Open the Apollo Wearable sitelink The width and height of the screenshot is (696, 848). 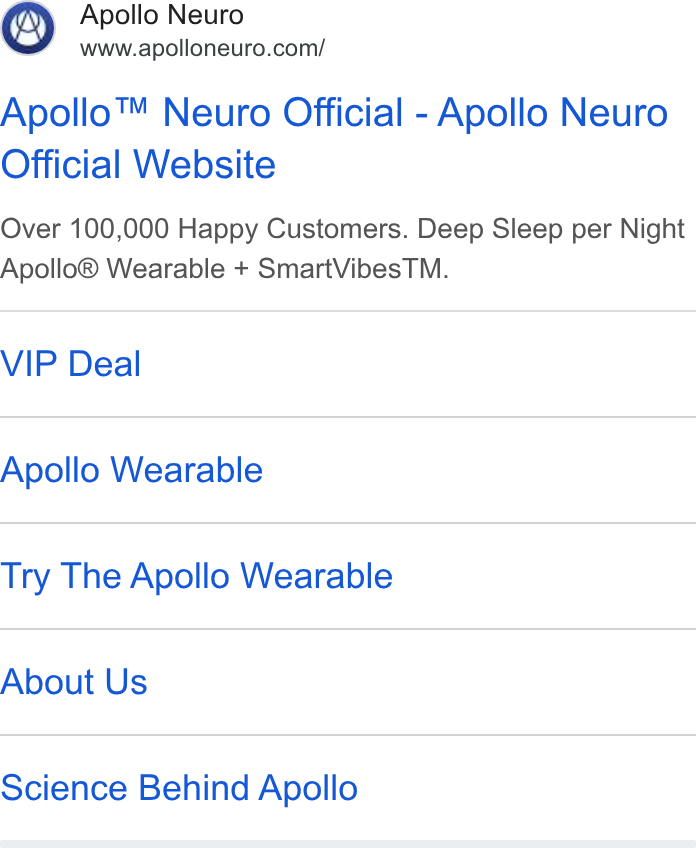[131, 469]
